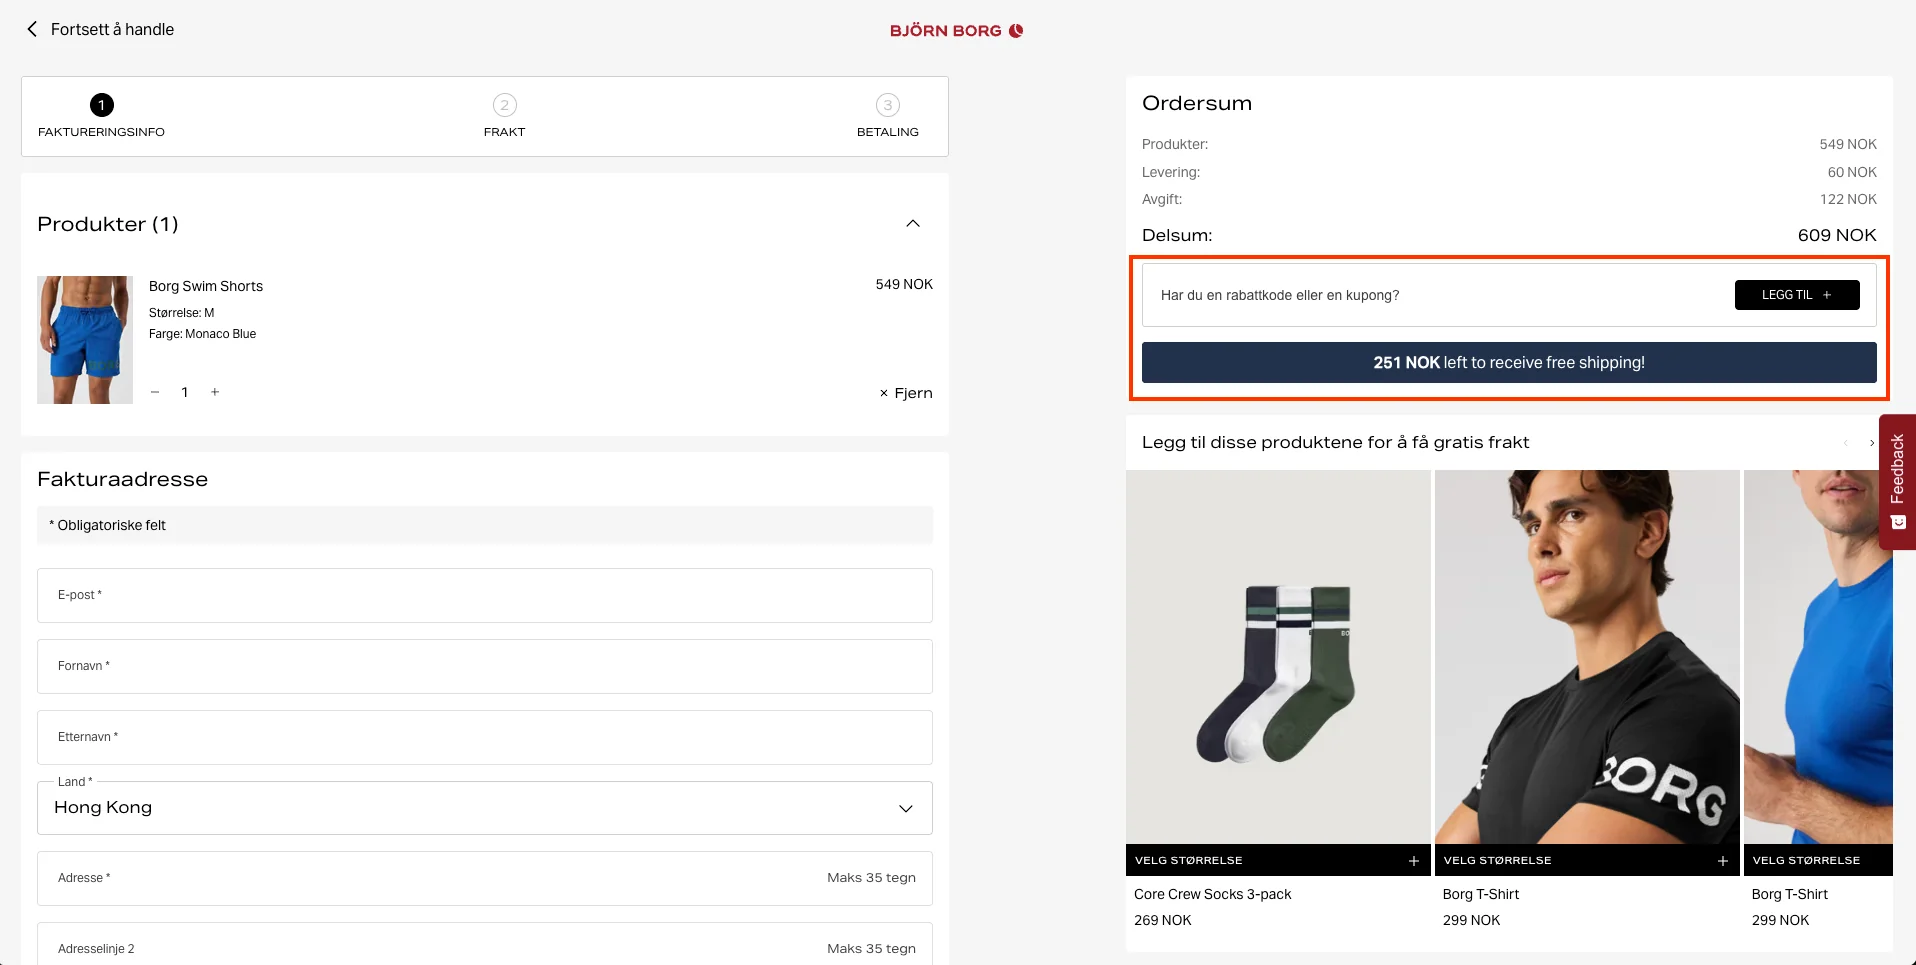Focus the Etternavn input field
Viewport: 1916px width, 965px height.
tap(485, 737)
